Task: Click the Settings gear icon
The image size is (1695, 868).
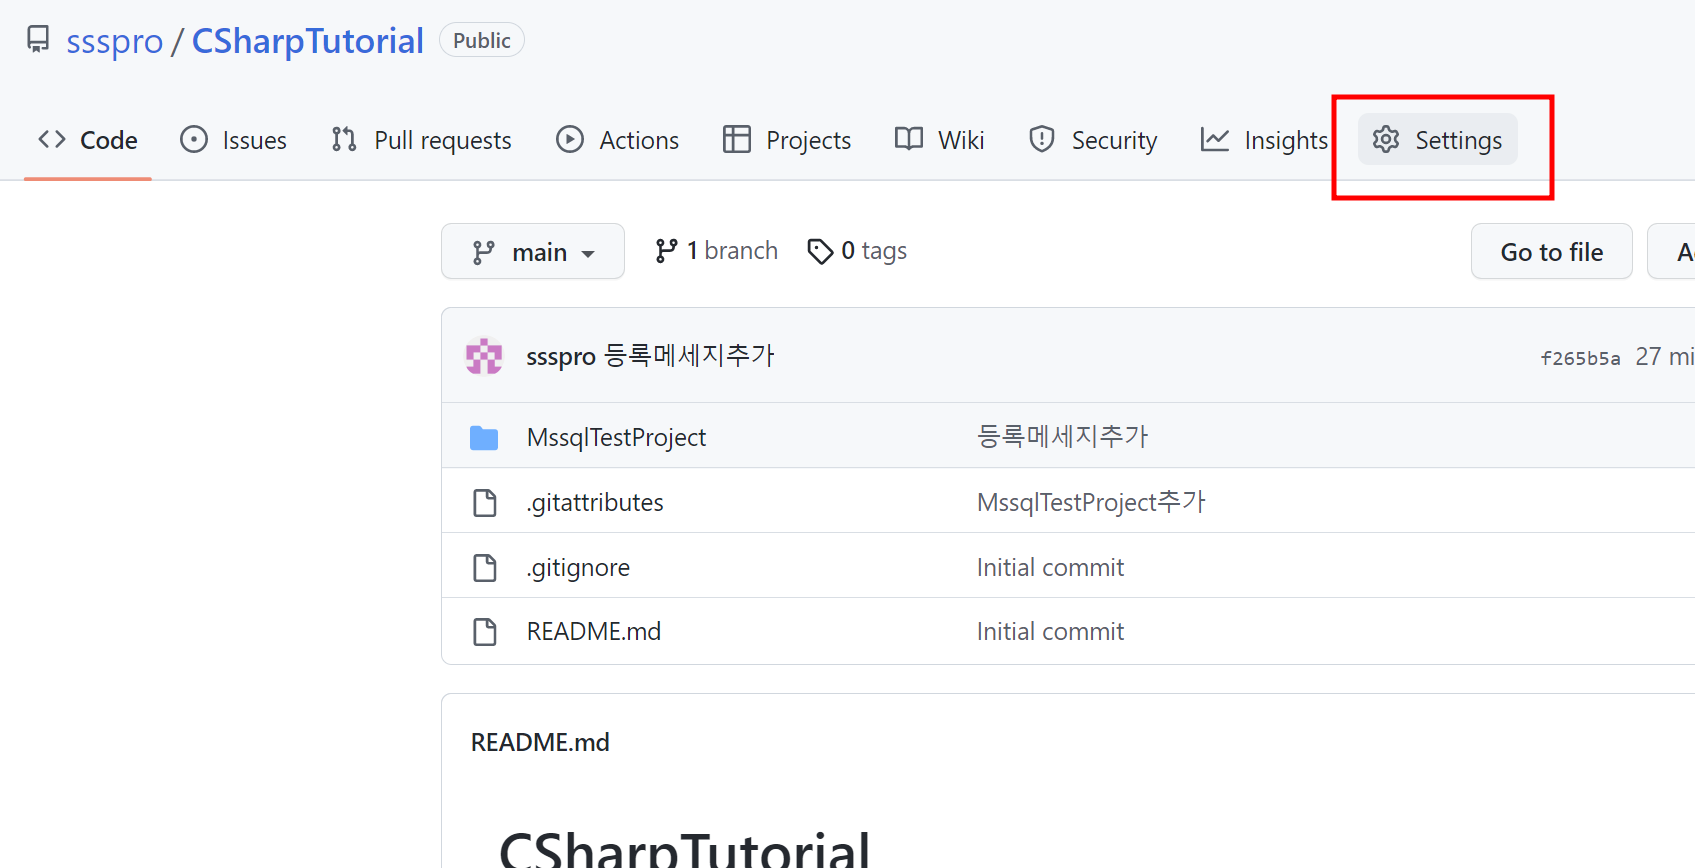Action: (1386, 139)
